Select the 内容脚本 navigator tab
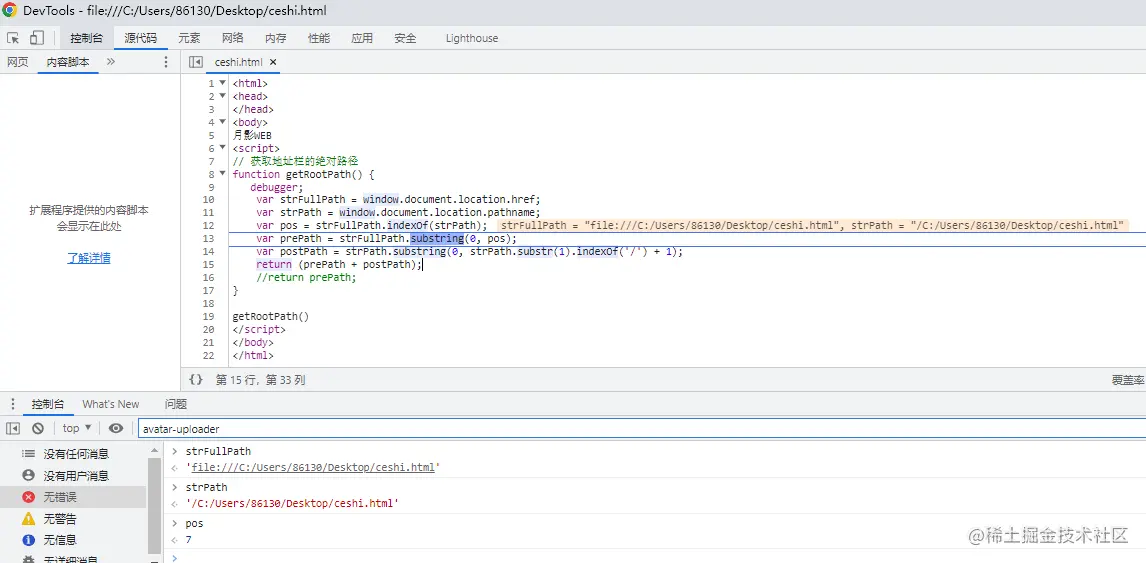Image resolution: width=1146 pixels, height=563 pixels. coord(68,62)
